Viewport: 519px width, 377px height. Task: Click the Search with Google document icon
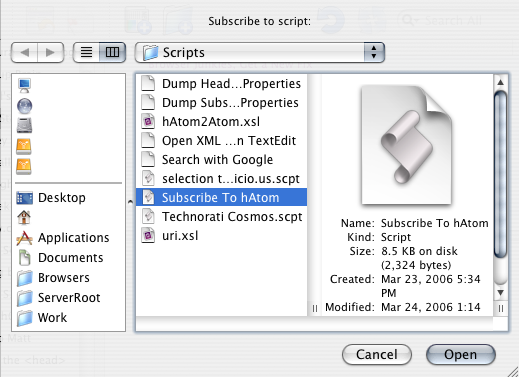tap(148, 159)
